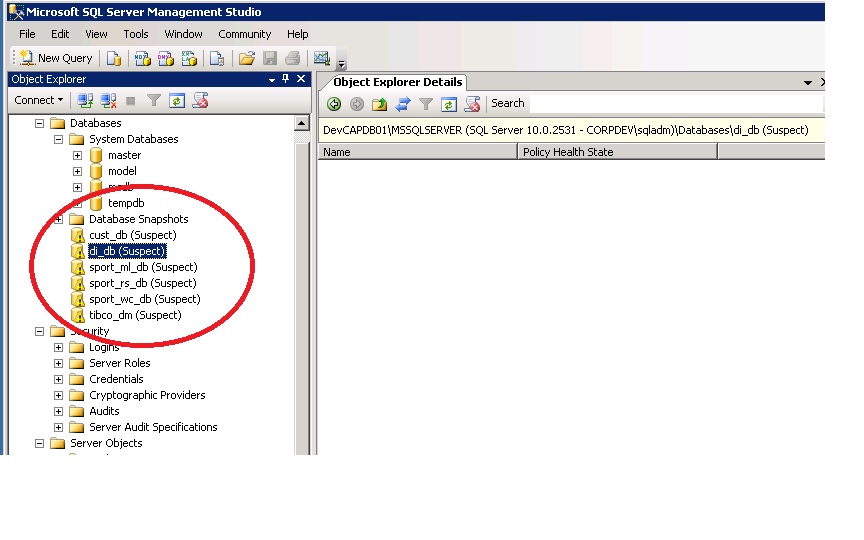Expand the model database node
This screenshot has height=540, width=864.
point(78,171)
